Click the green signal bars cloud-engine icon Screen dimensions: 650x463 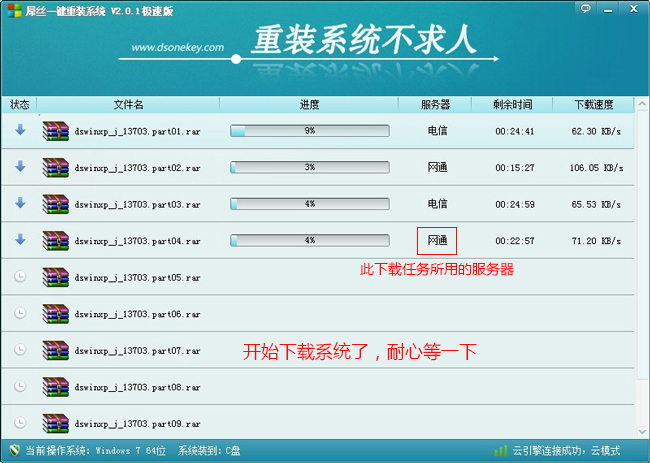coord(500,451)
